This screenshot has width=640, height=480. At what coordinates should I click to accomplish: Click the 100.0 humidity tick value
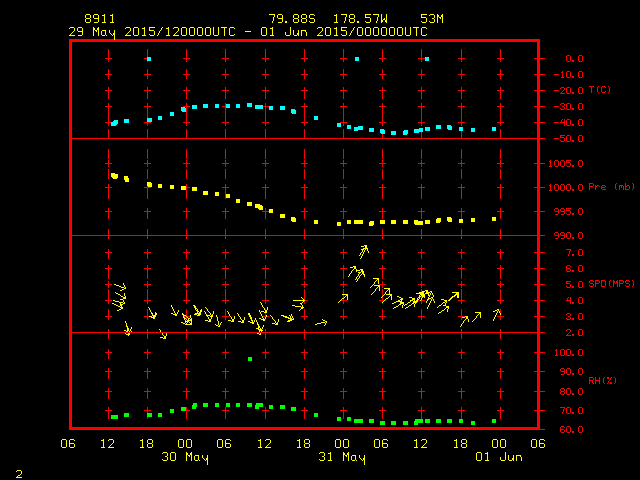pos(569,353)
